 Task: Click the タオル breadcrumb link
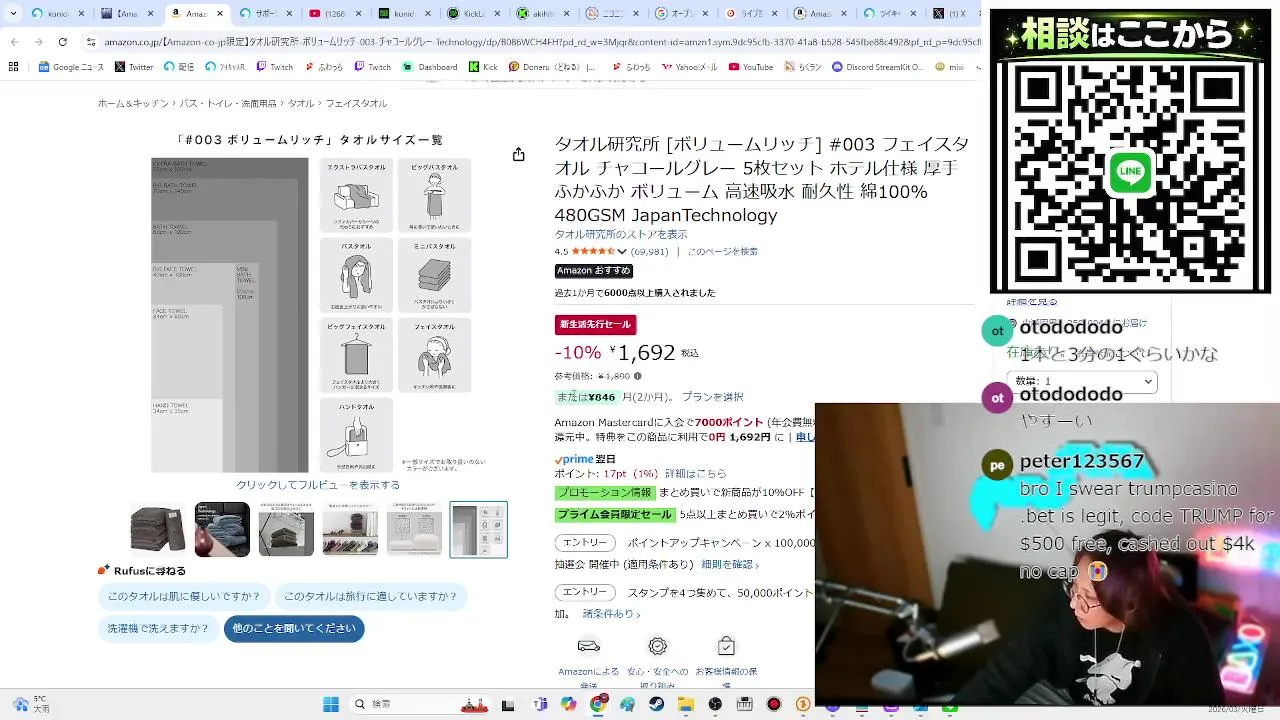[x=301, y=104]
